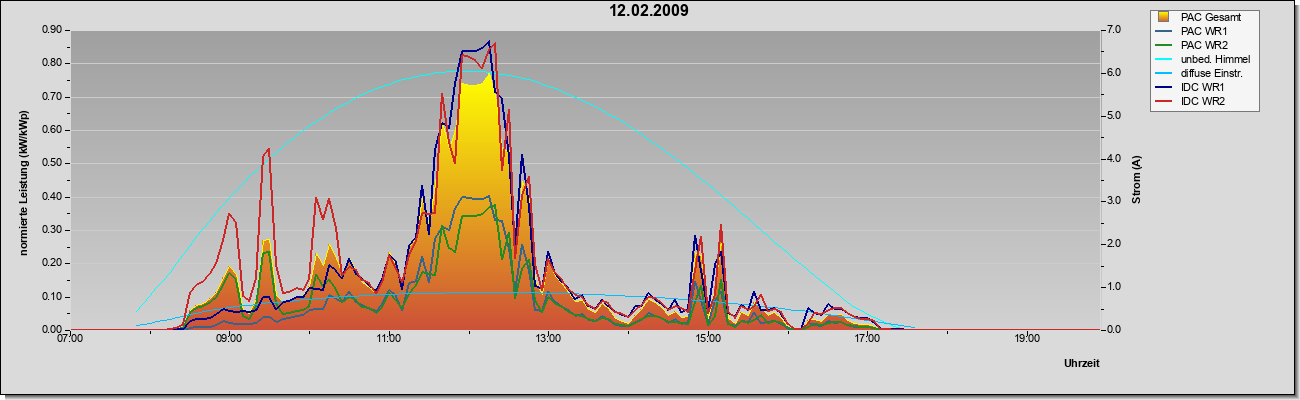The image size is (1300, 400).
Task: Click the 11:00 time axis label
Action: pos(388,339)
